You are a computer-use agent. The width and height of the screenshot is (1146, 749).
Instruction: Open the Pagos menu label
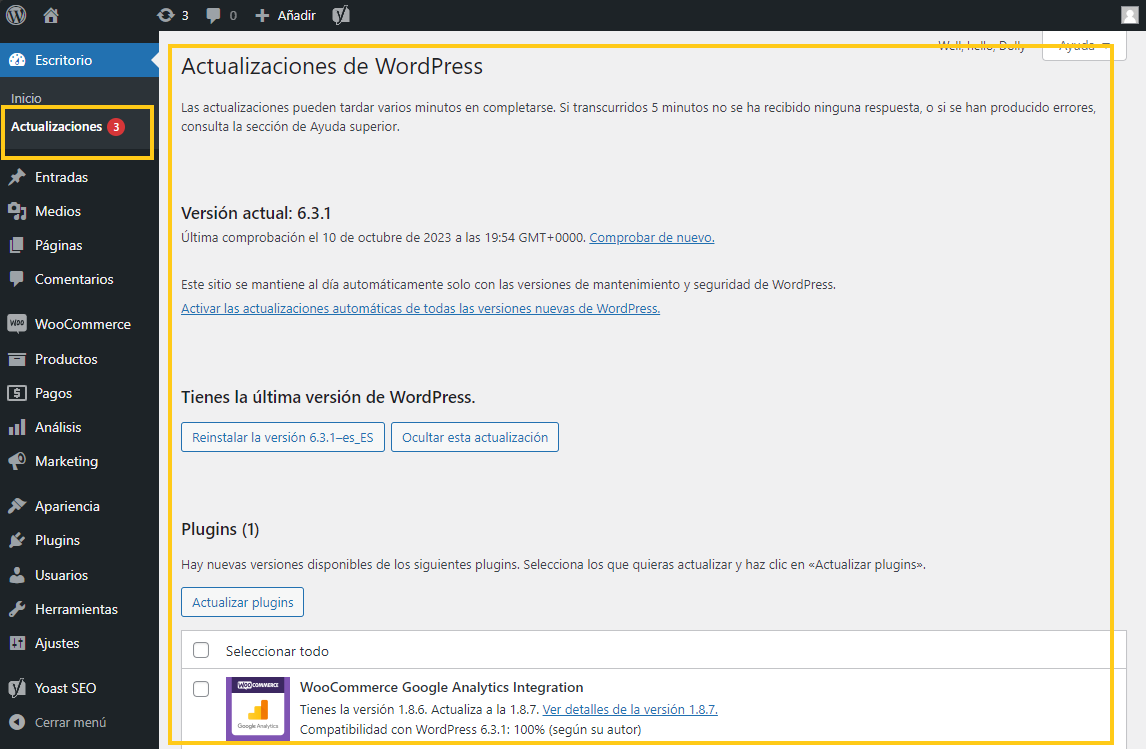tap(53, 393)
